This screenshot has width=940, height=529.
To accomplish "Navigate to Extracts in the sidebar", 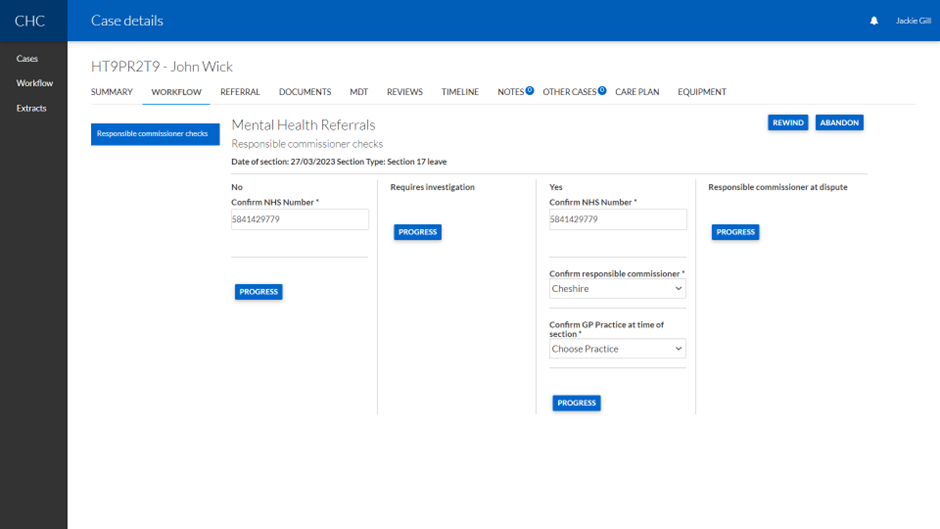I will coord(31,108).
